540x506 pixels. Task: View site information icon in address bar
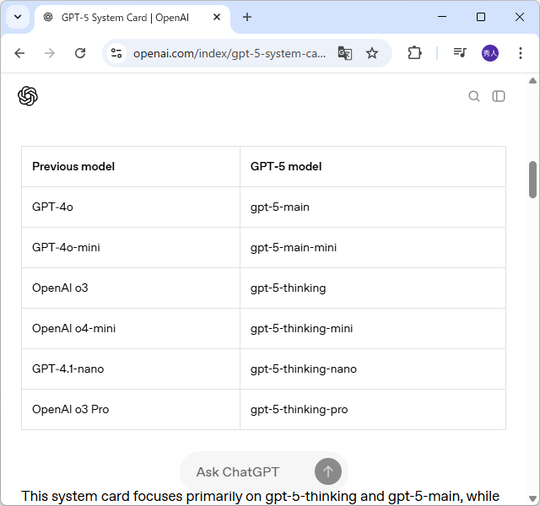pyautogui.click(x=116, y=53)
